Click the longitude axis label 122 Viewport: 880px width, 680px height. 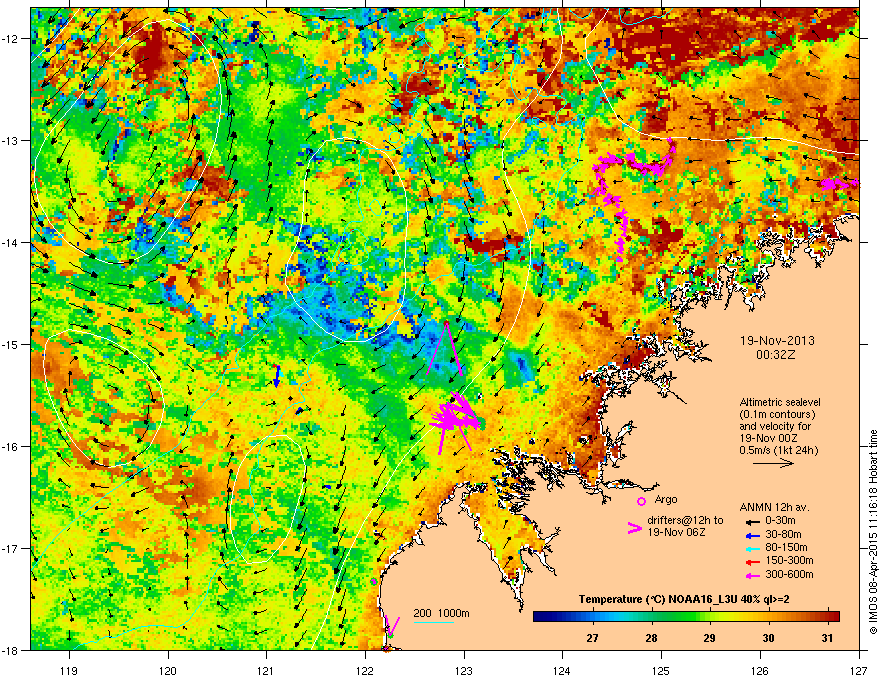[365, 670]
